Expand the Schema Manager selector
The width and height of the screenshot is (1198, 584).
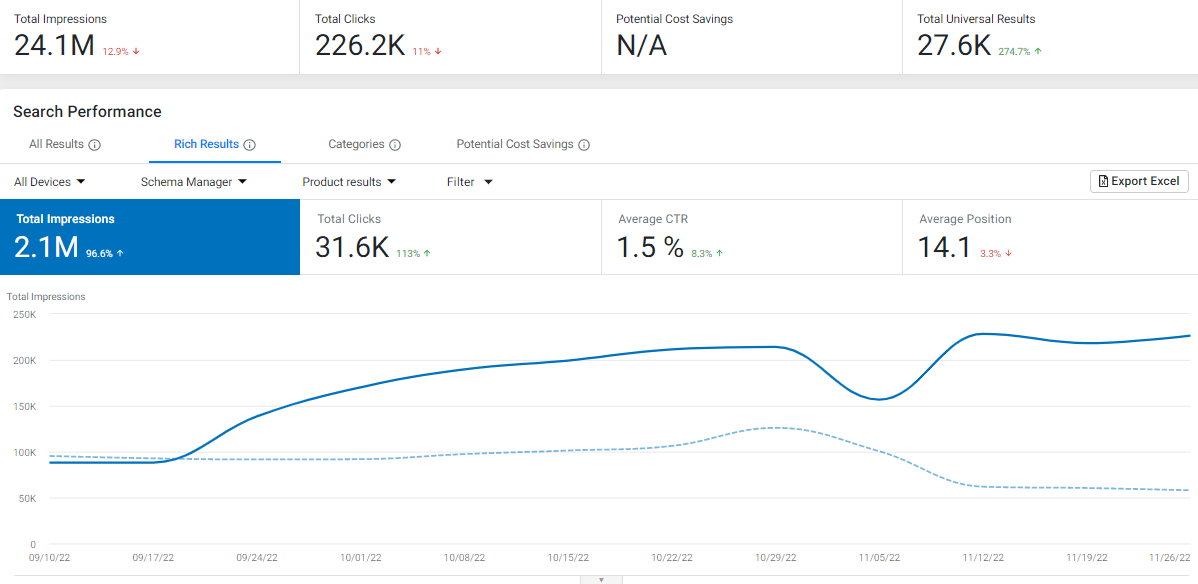click(x=191, y=181)
